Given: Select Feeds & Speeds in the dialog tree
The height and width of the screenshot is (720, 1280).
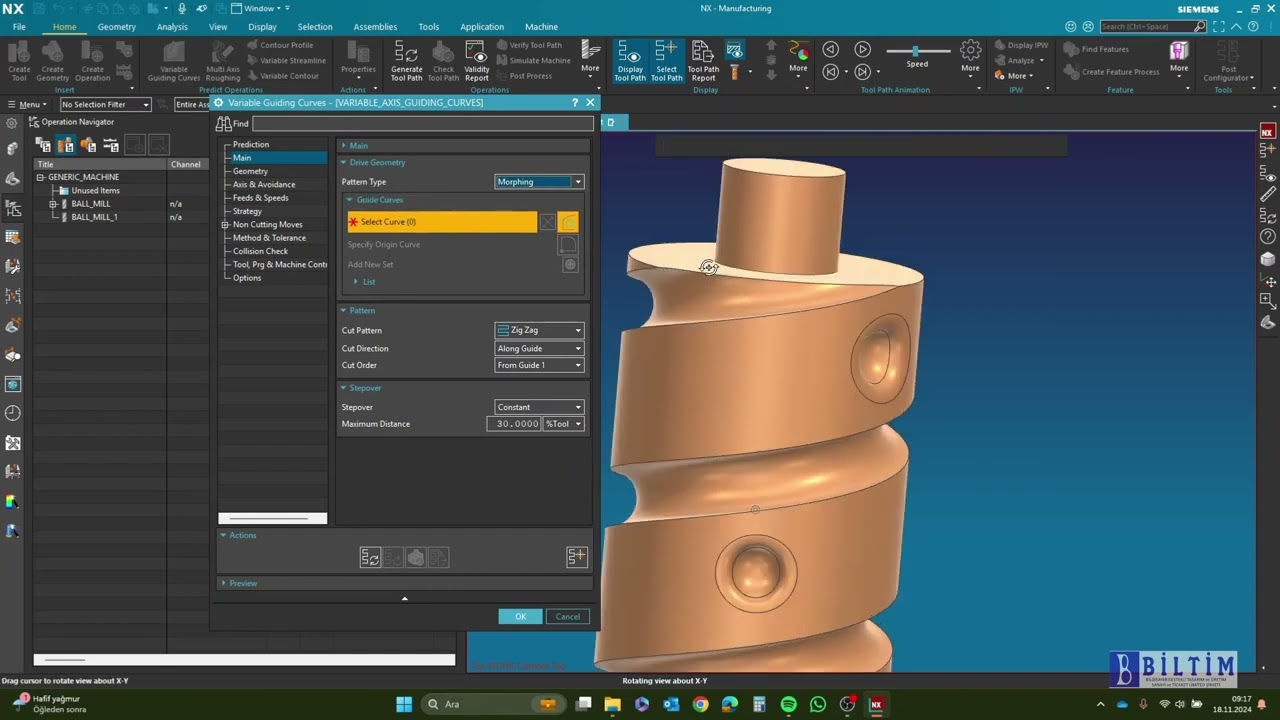Looking at the screenshot, I should [x=261, y=198].
